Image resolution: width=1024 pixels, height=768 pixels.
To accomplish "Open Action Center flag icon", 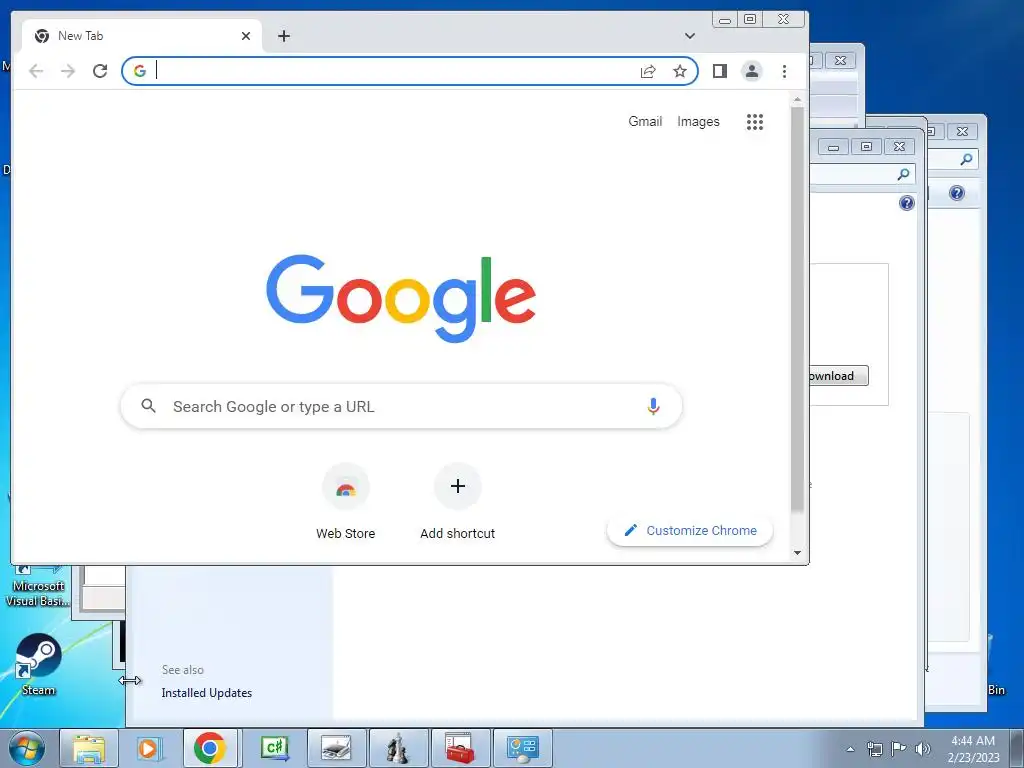I will (x=899, y=748).
